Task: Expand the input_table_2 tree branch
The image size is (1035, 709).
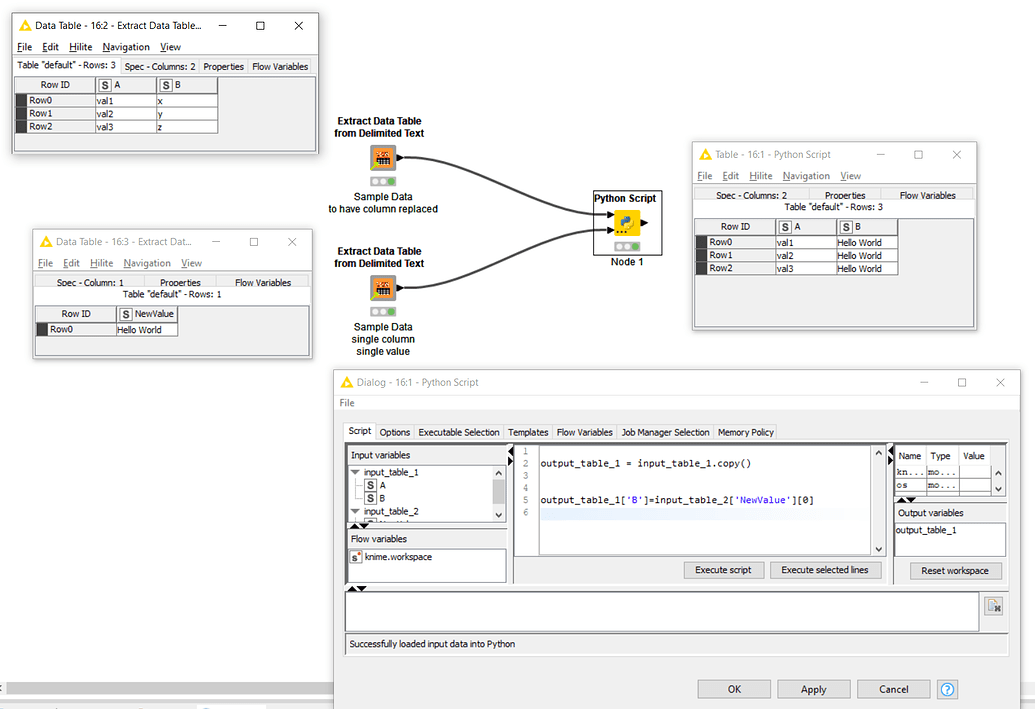Action: point(356,510)
